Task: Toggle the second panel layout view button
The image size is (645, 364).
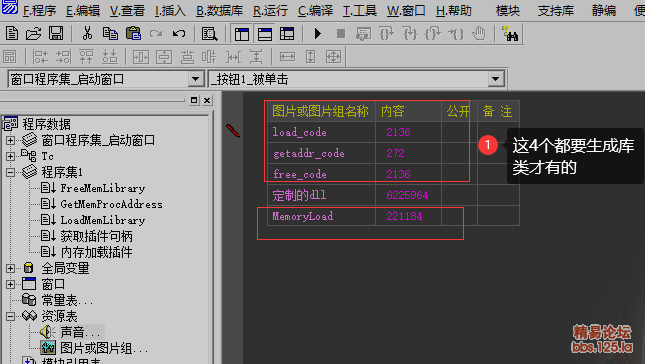Action: (264, 33)
